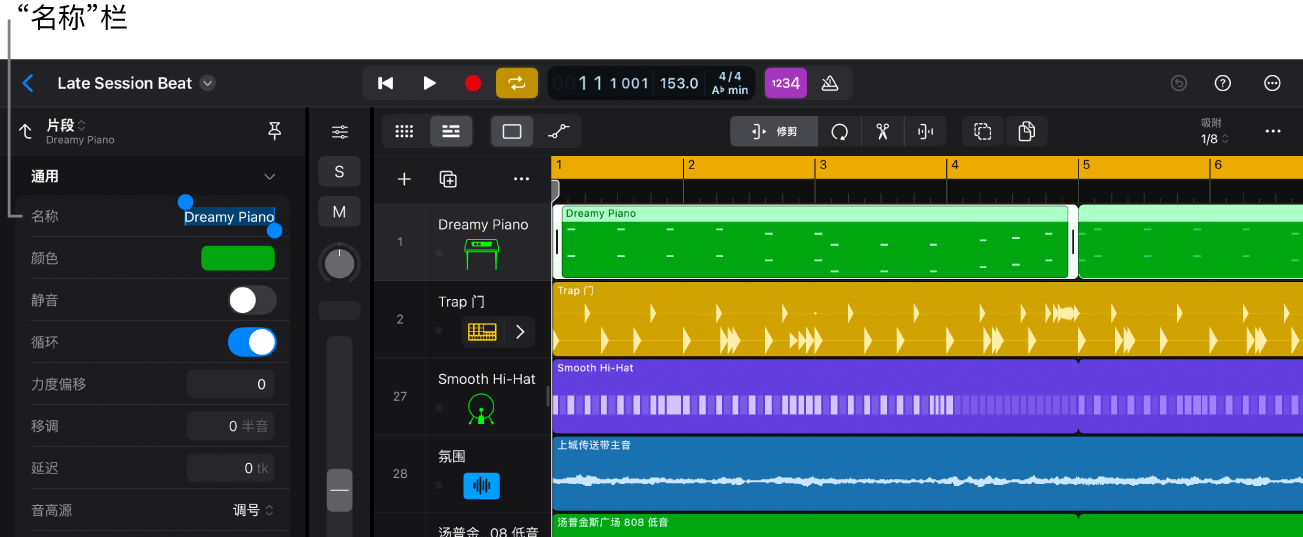Click the Smooth Hi-Hat drum icon
Viewport: 1303px width, 537px height.
(x=481, y=409)
